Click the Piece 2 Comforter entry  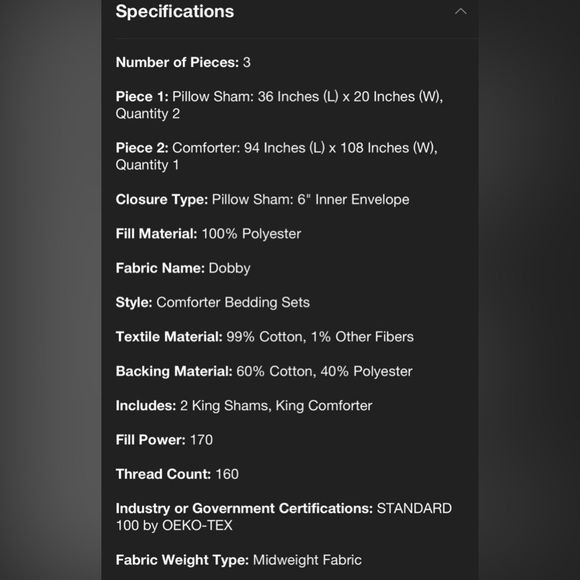tap(277, 156)
